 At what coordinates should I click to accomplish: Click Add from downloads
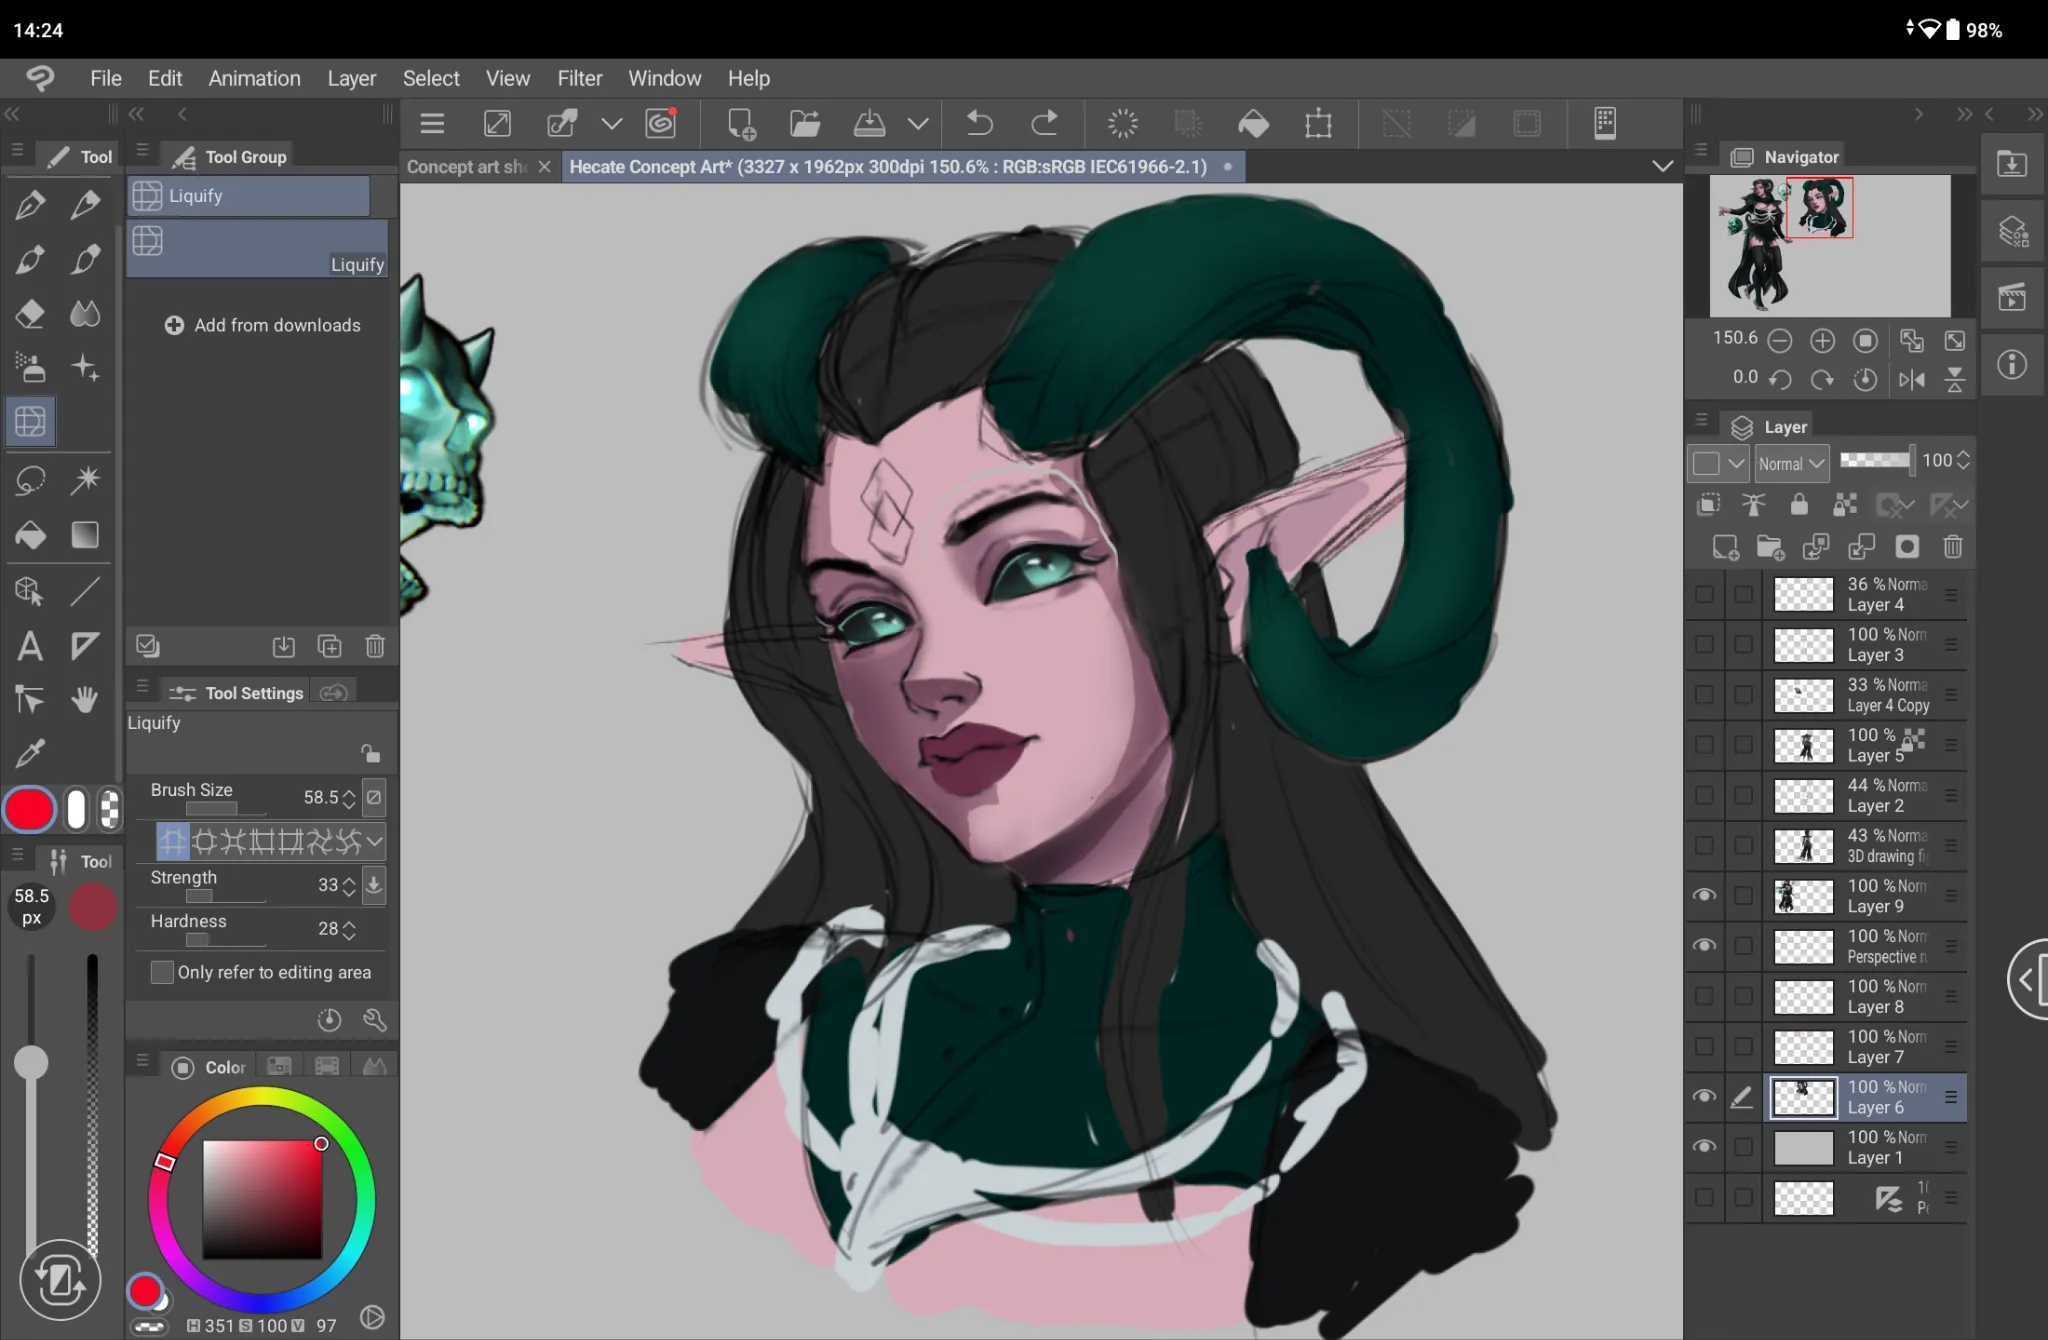coord(263,325)
